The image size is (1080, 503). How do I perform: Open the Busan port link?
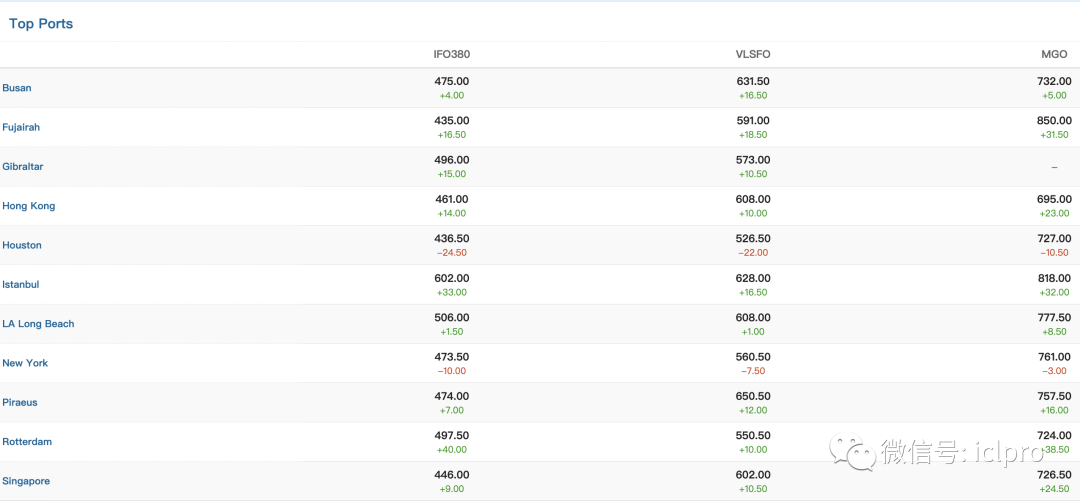(17, 88)
